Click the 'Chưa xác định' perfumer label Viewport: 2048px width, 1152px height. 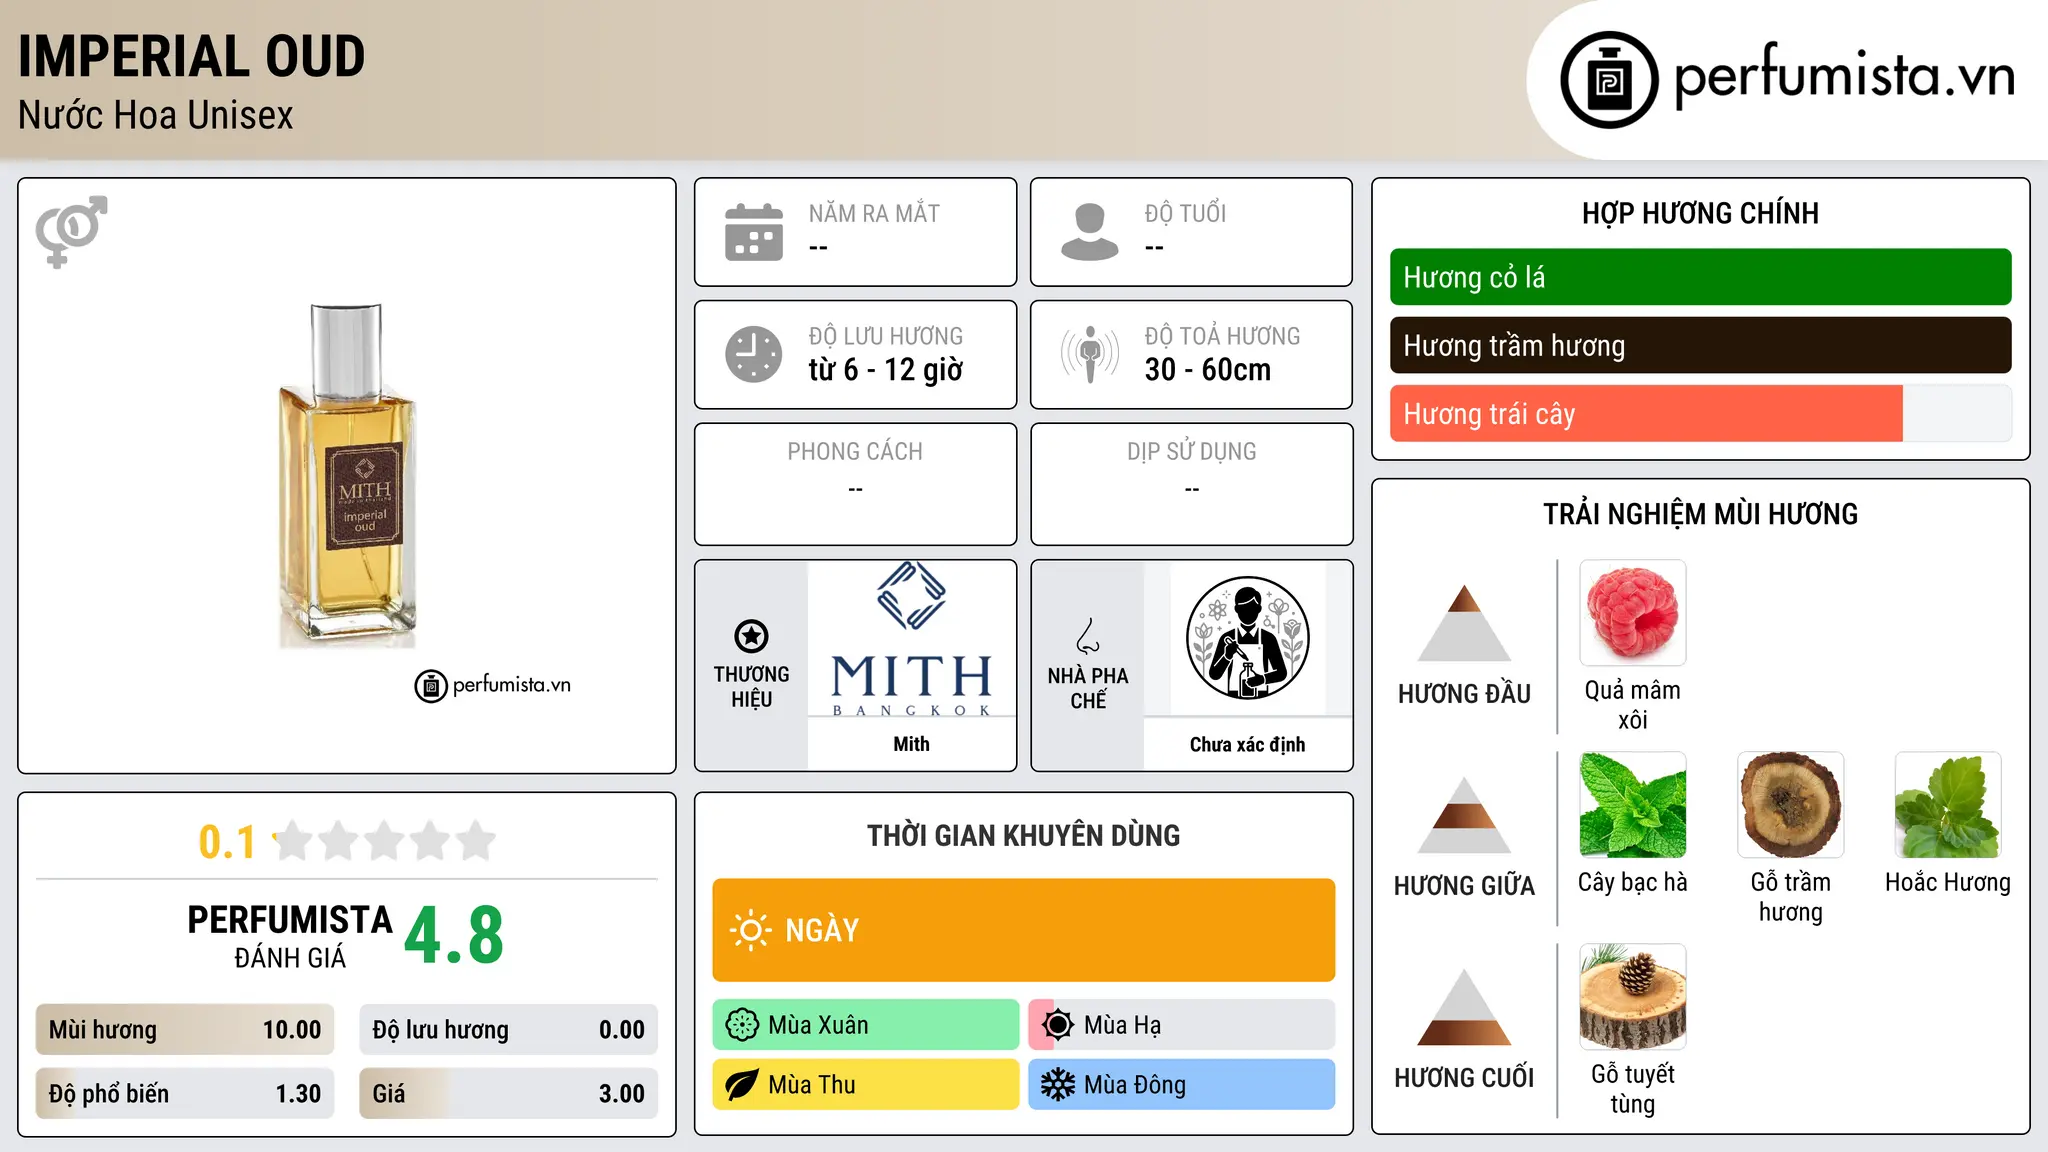click(x=1247, y=745)
